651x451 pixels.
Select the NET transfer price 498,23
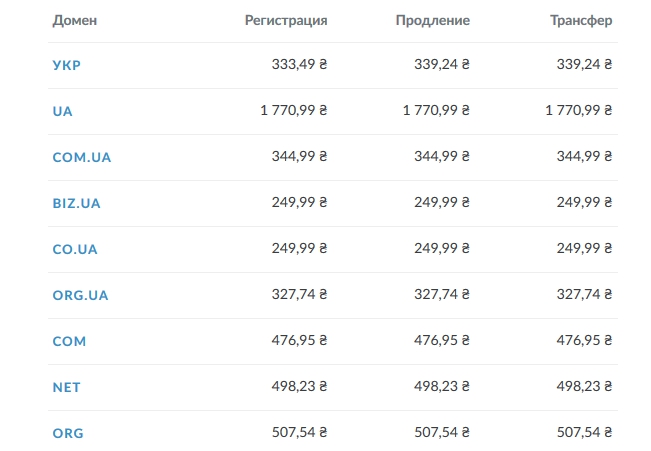tap(584, 387)
